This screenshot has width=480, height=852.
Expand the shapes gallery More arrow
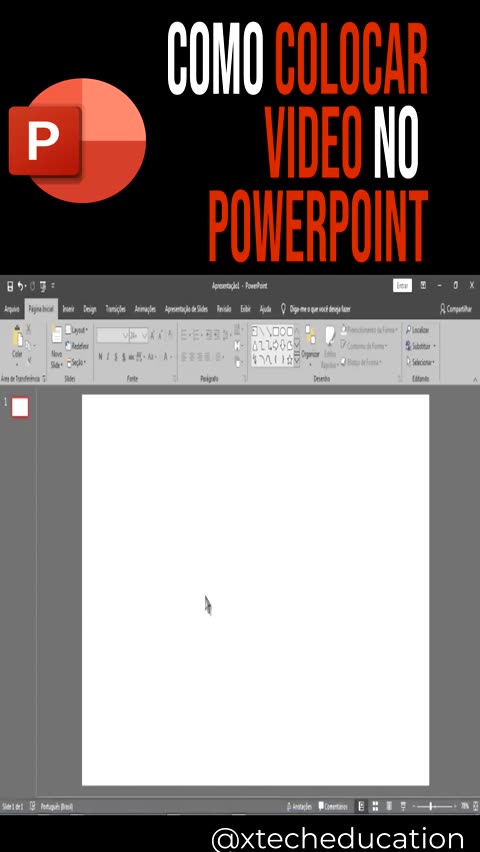tap(296, 361)
